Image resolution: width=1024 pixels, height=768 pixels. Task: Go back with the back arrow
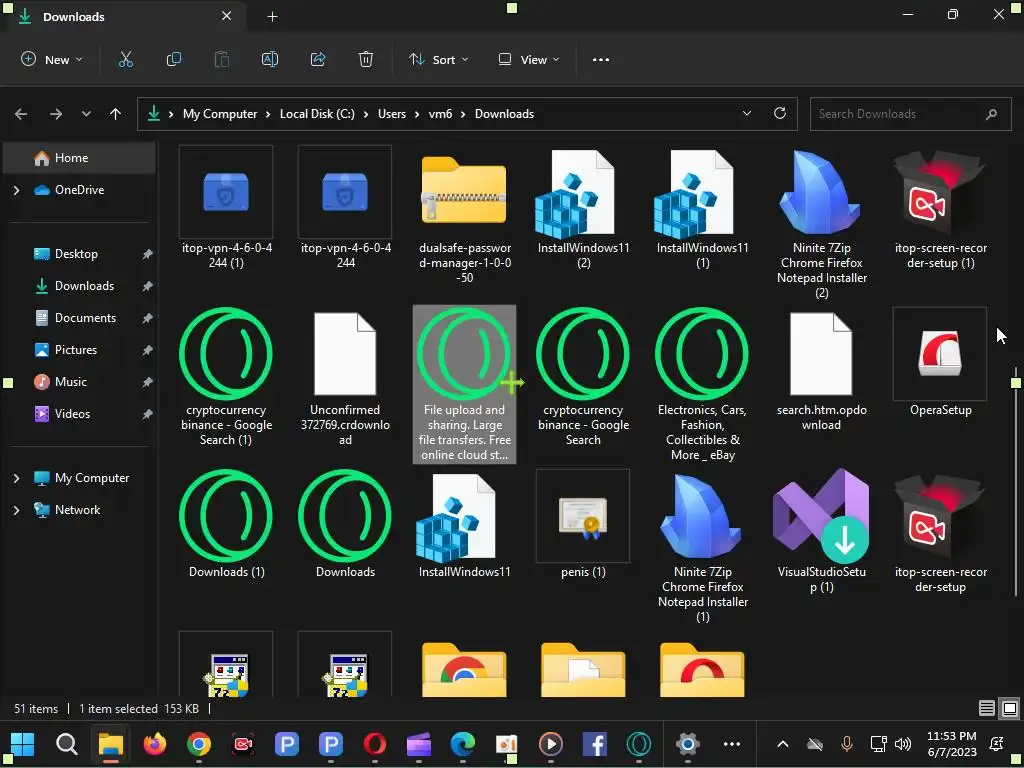(x=21, y=114)
